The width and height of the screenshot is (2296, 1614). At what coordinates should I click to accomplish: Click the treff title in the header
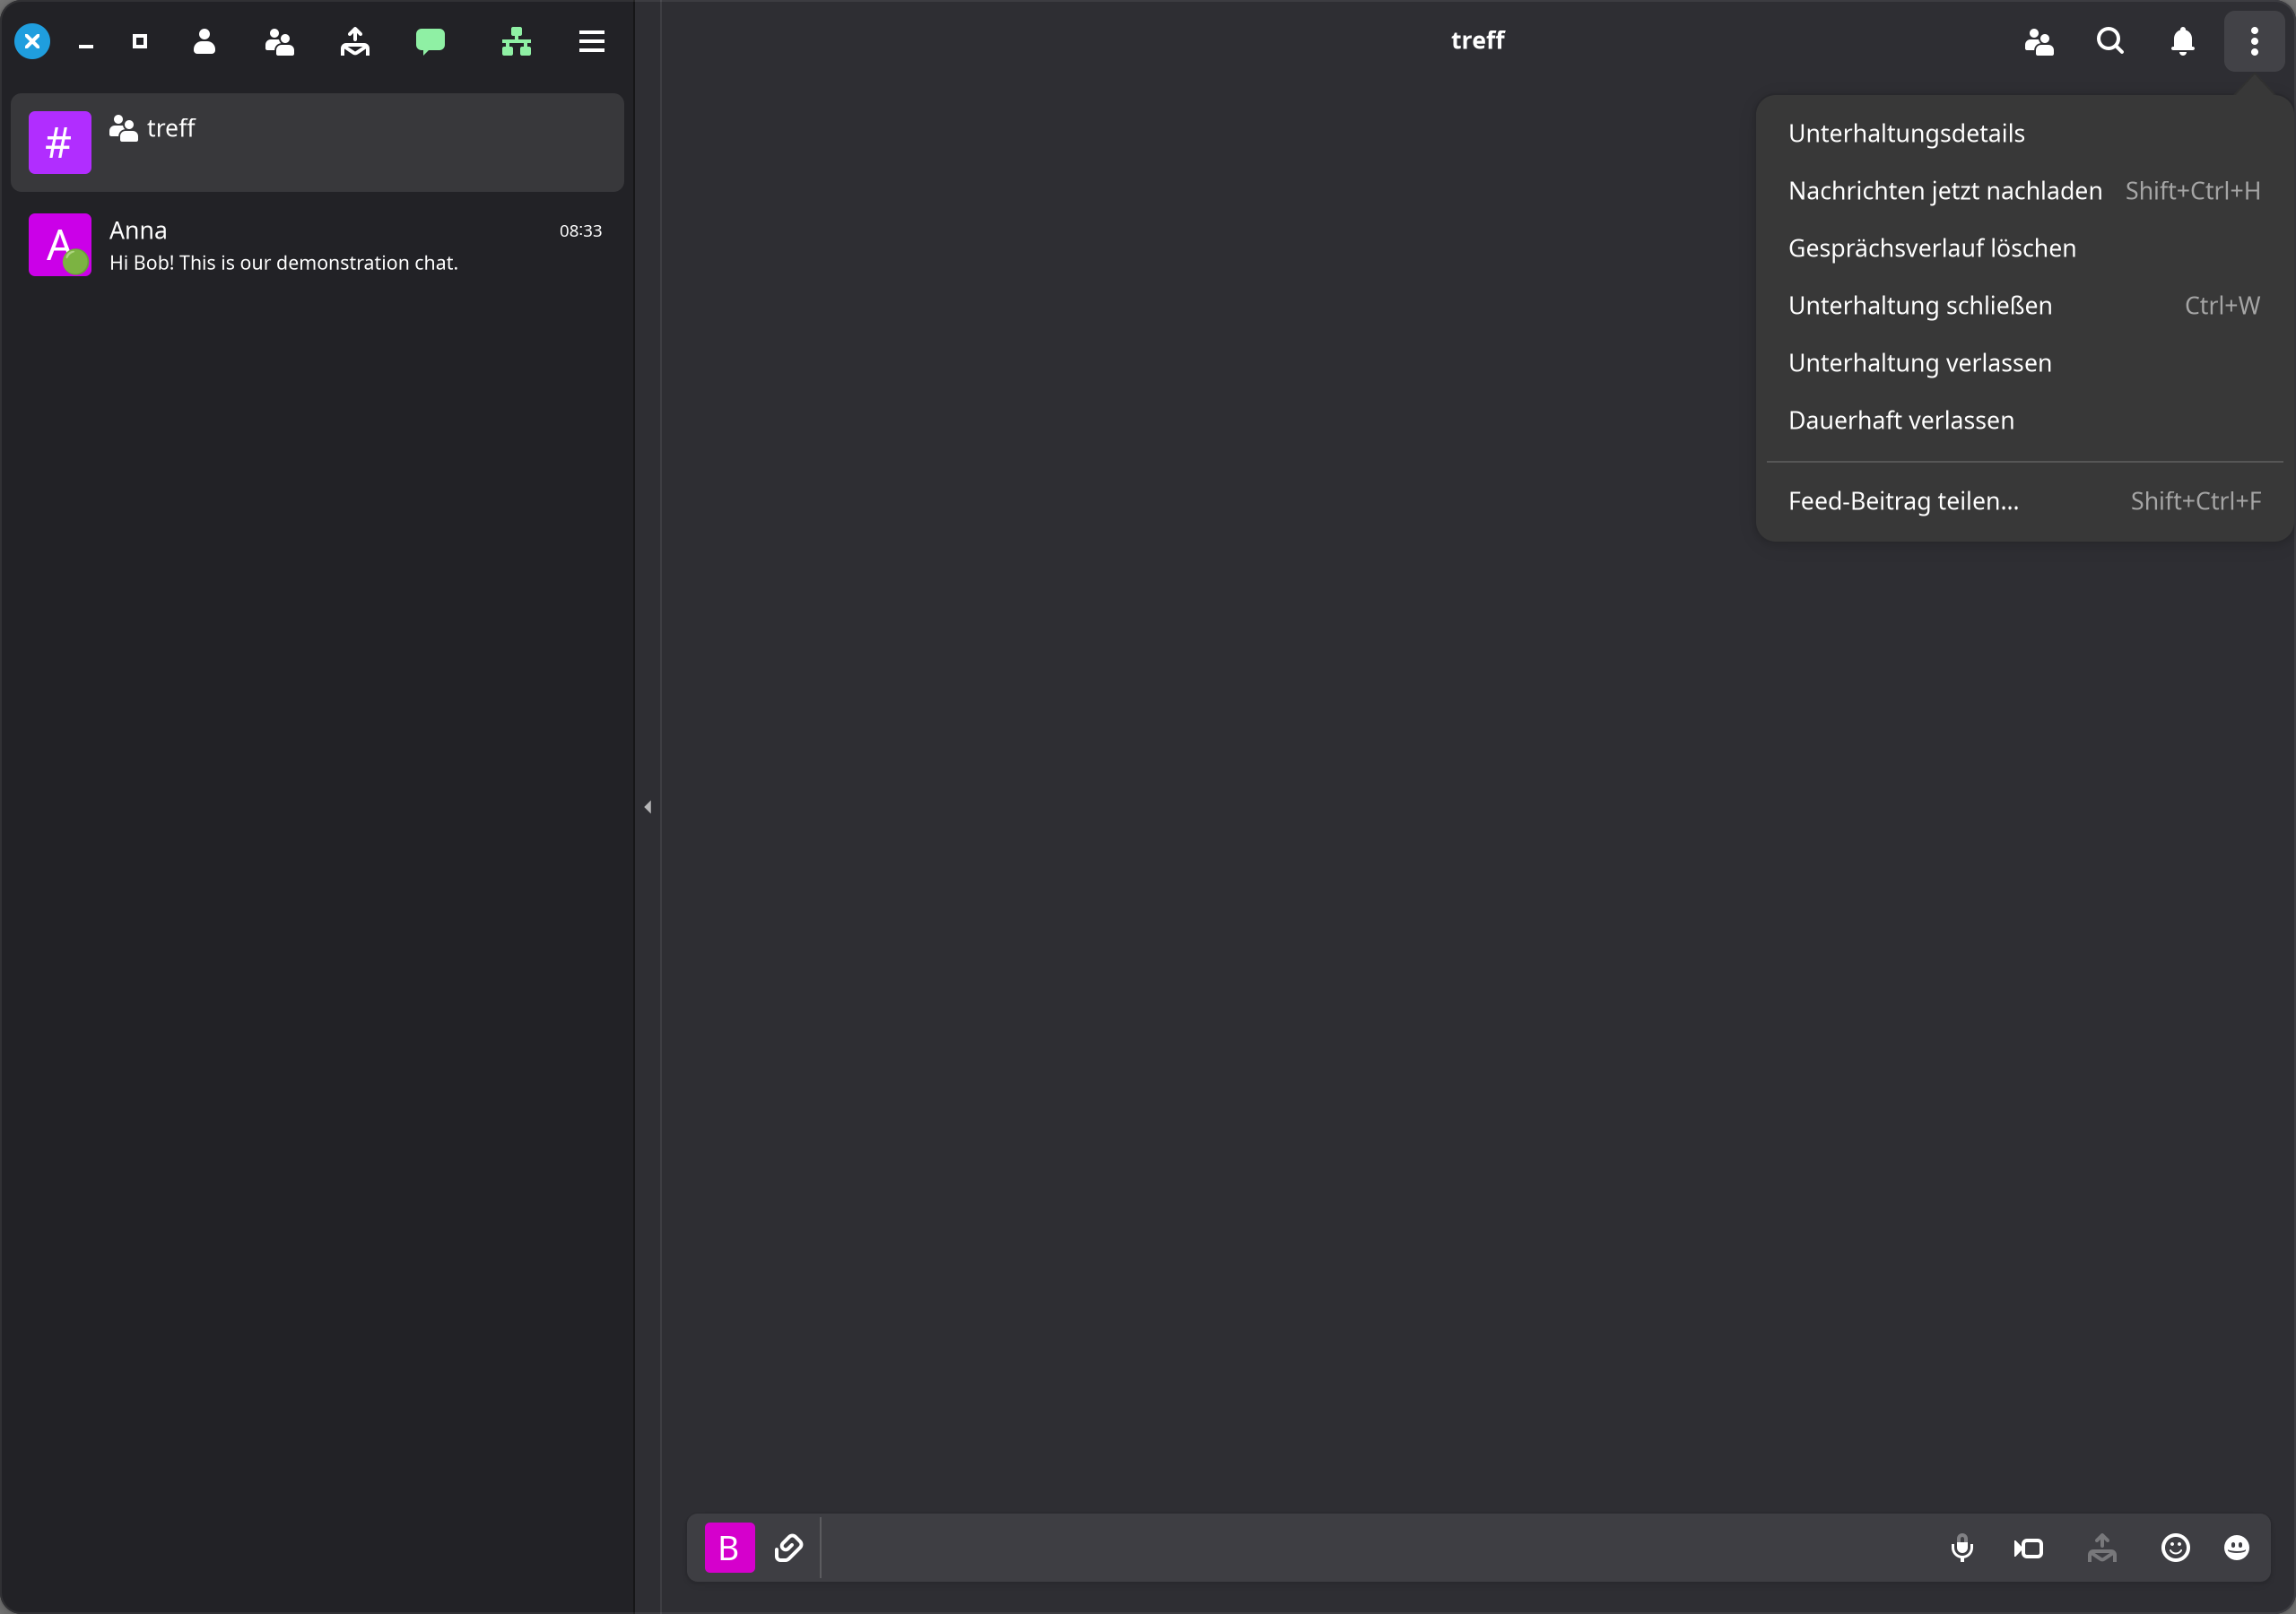tap(1477, 40)
